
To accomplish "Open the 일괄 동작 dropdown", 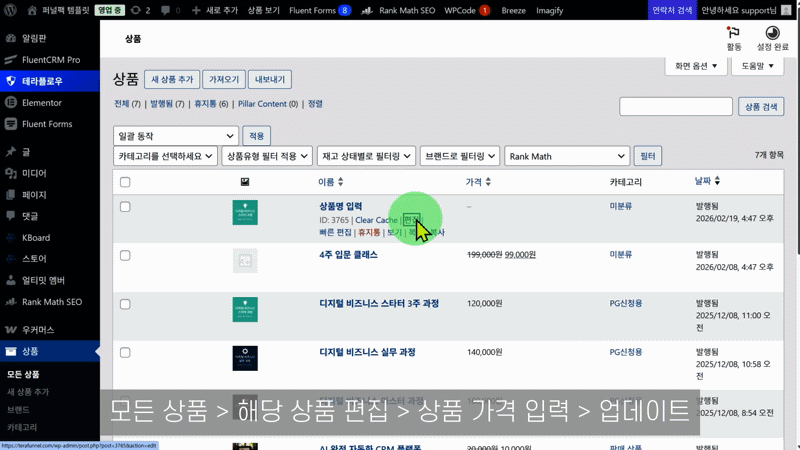I will pyautogui.click(x=176, y=136).
